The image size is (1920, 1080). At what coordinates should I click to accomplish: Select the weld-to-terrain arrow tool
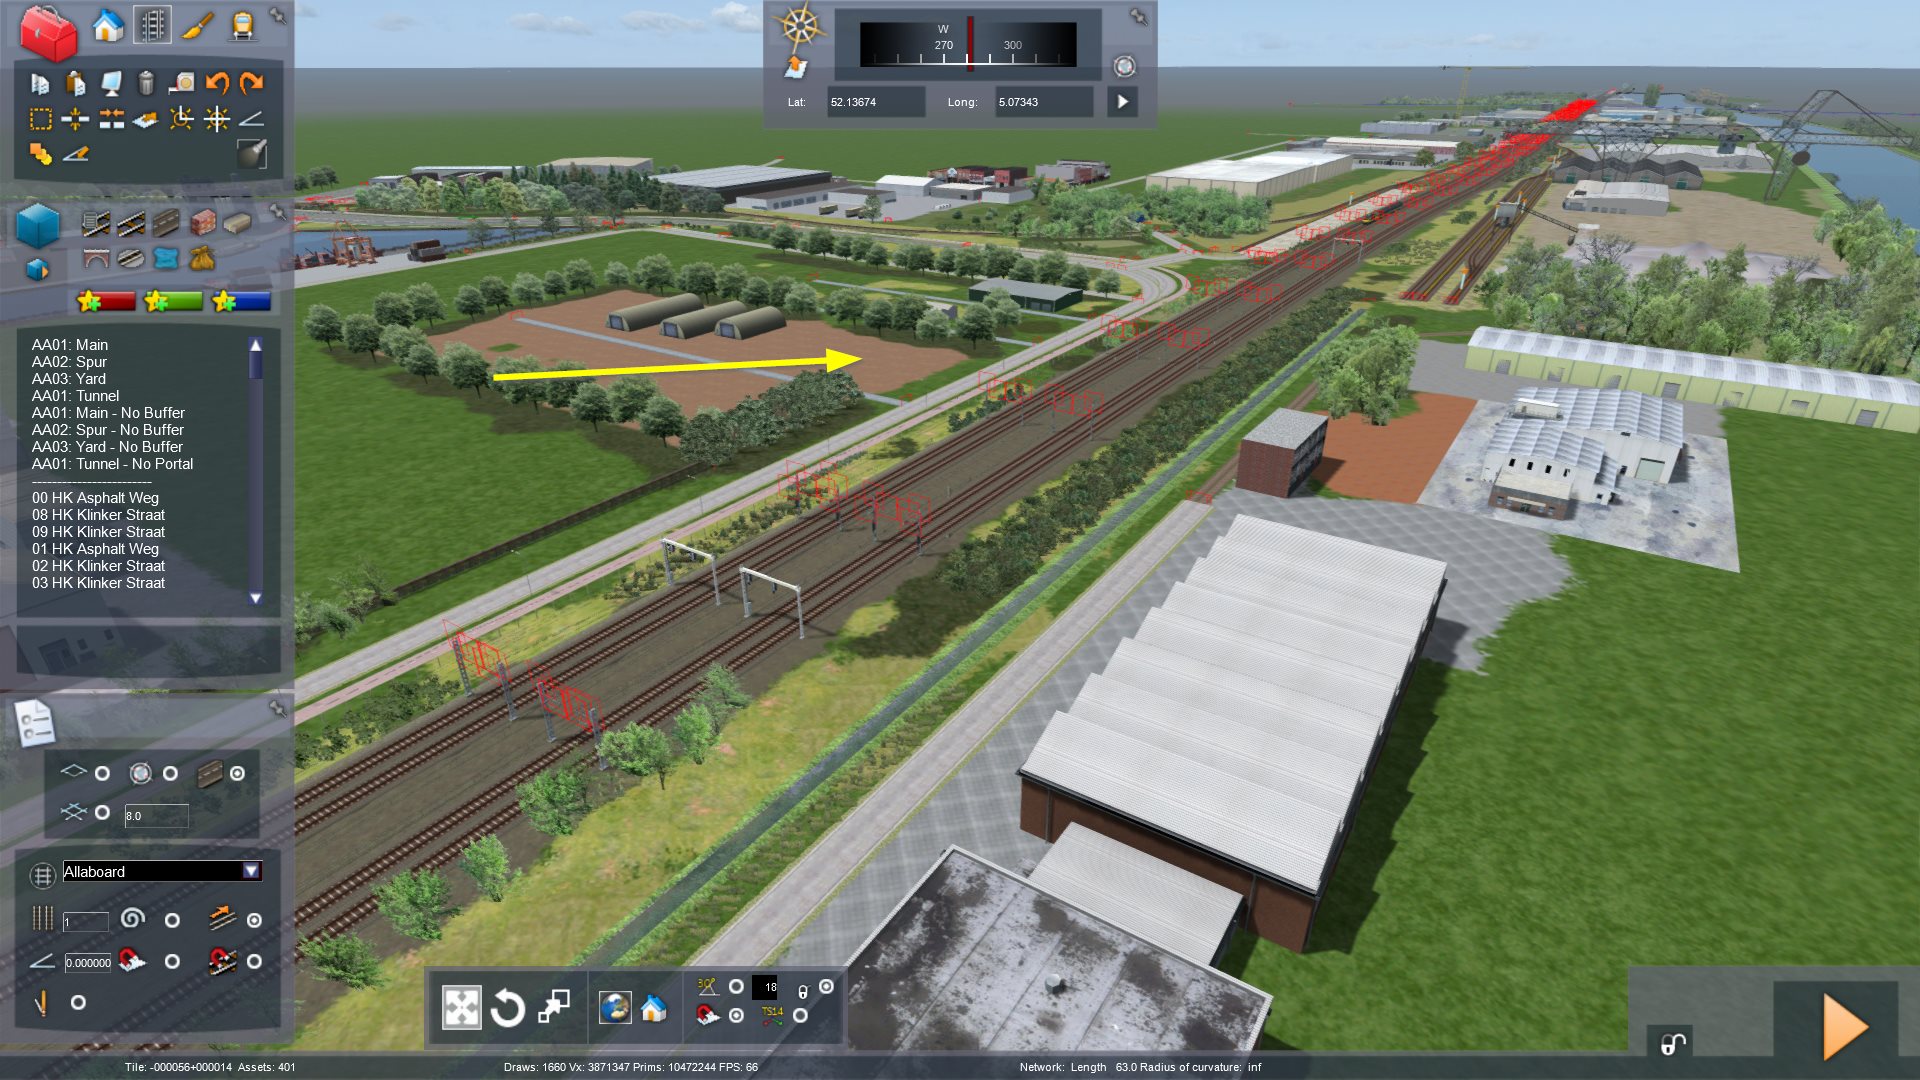146,120
